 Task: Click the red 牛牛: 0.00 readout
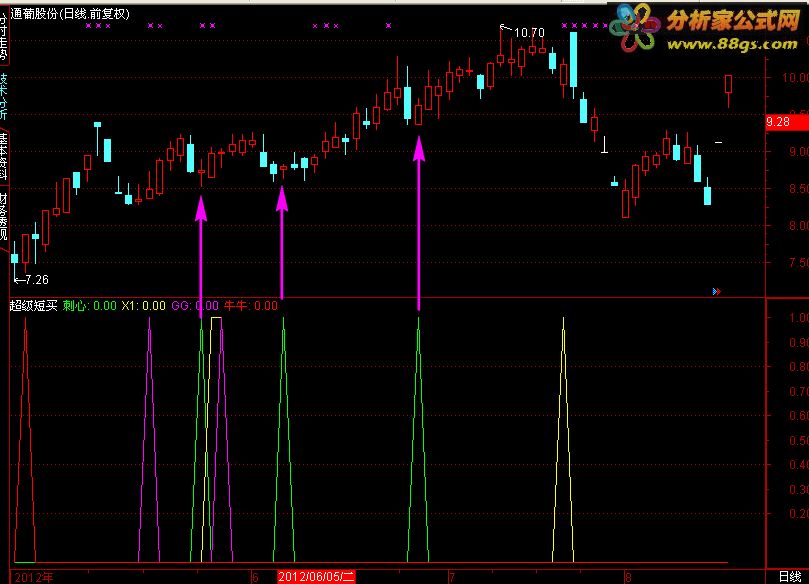(251, 305)
